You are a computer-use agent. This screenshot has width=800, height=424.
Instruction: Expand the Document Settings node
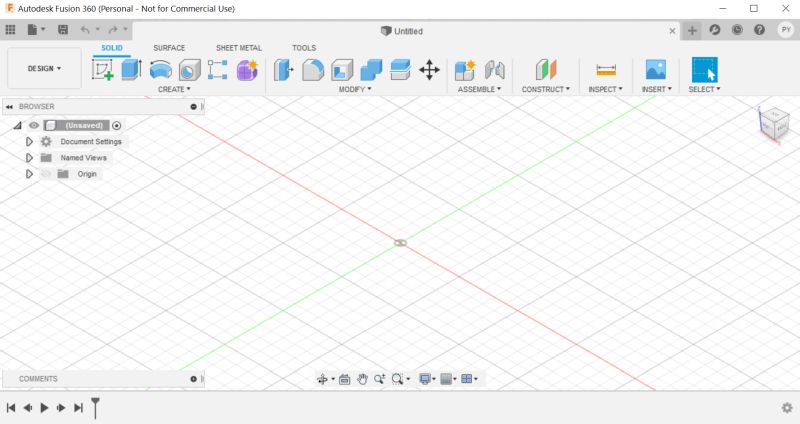(29, 142)
